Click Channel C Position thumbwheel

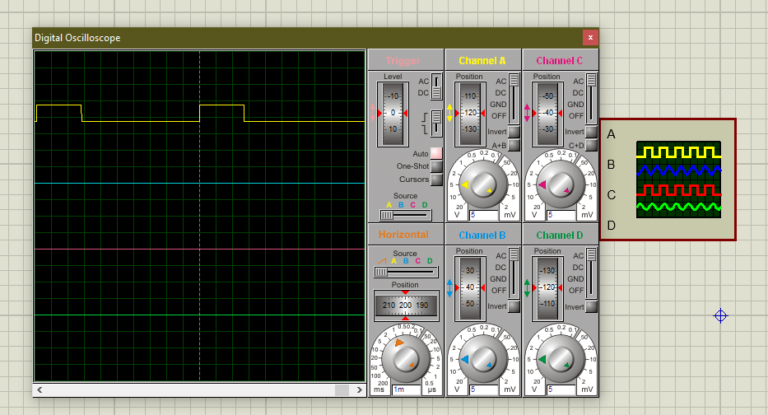coord(548,114)
